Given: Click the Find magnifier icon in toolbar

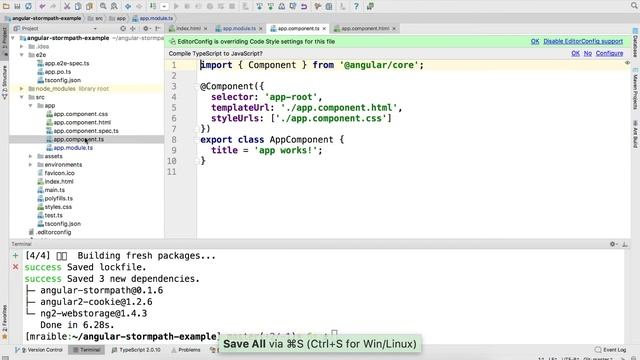Looking at the screenshot, I should 103,7.
